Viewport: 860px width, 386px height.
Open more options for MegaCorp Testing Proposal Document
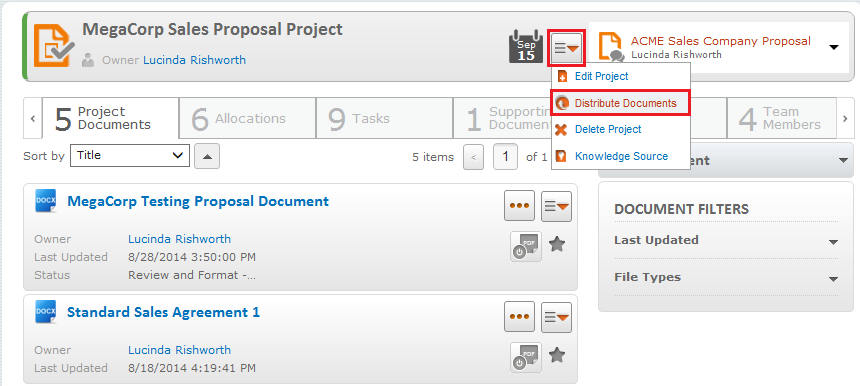[x=519, y=206]
